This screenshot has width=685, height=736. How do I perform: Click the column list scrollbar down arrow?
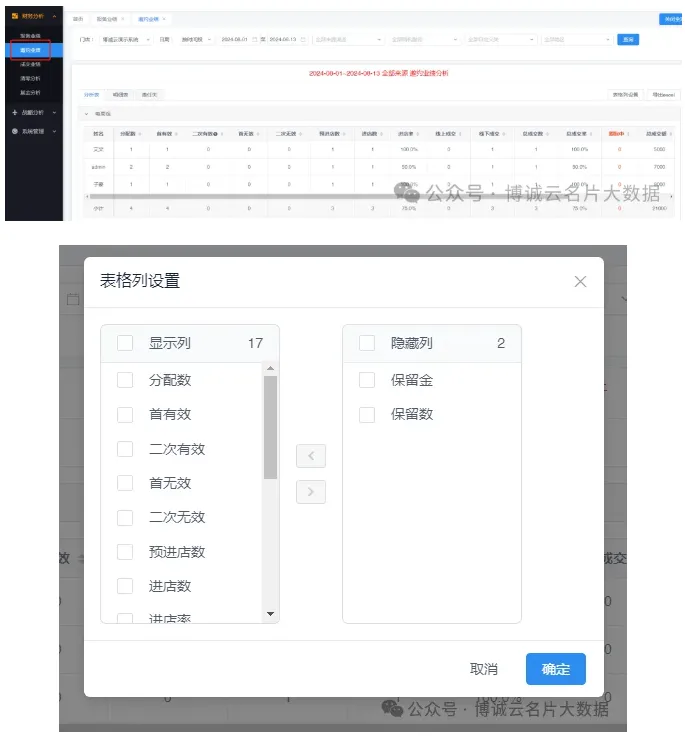tap(270, 613)
